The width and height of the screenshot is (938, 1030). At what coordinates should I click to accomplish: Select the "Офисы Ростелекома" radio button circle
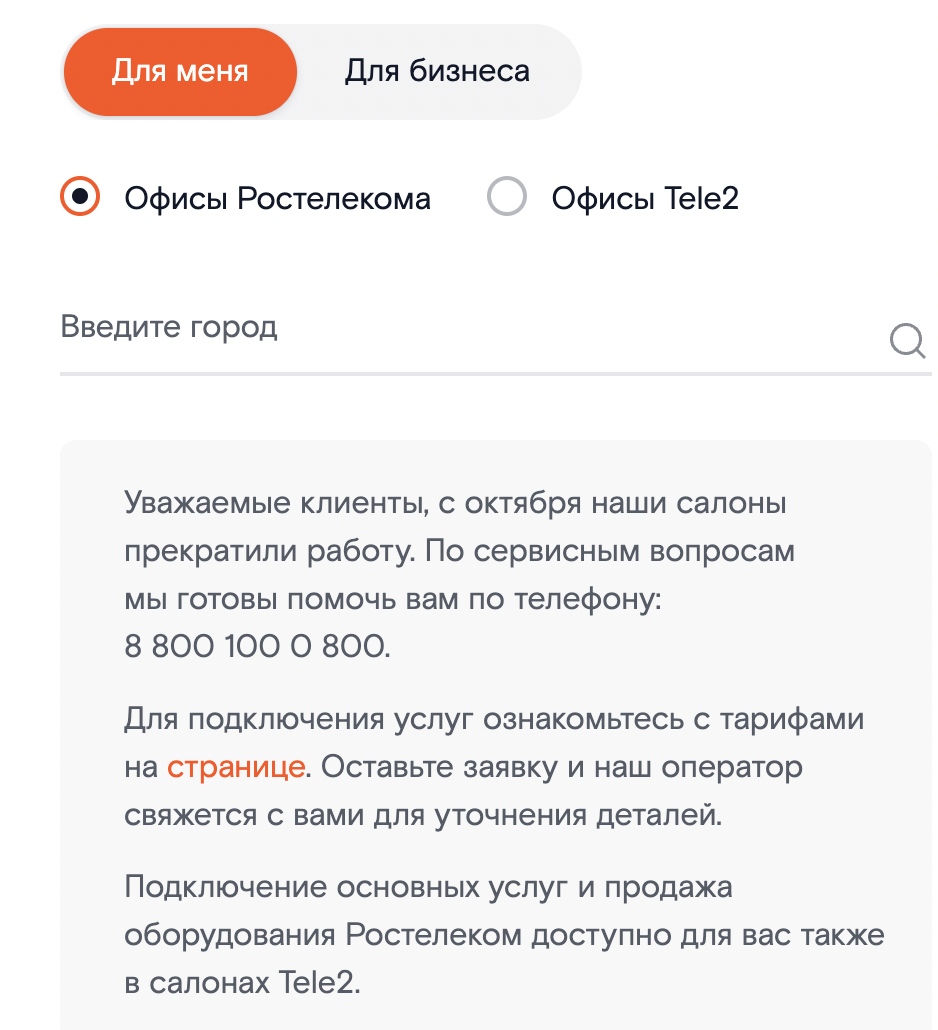80,197
